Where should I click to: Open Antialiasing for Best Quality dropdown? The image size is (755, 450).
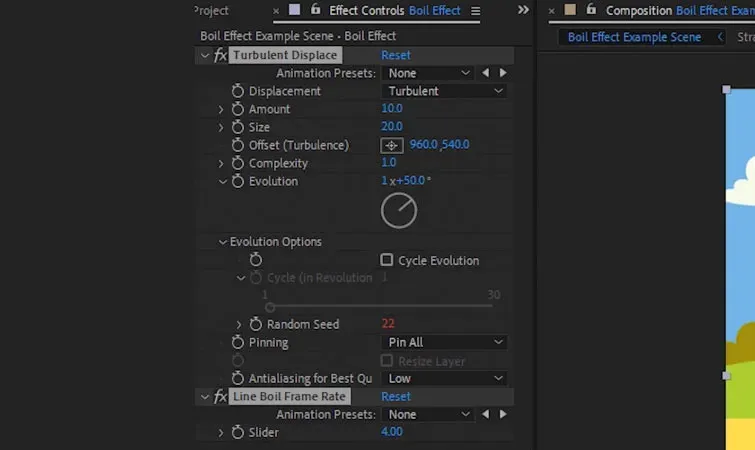coord(444,378)
